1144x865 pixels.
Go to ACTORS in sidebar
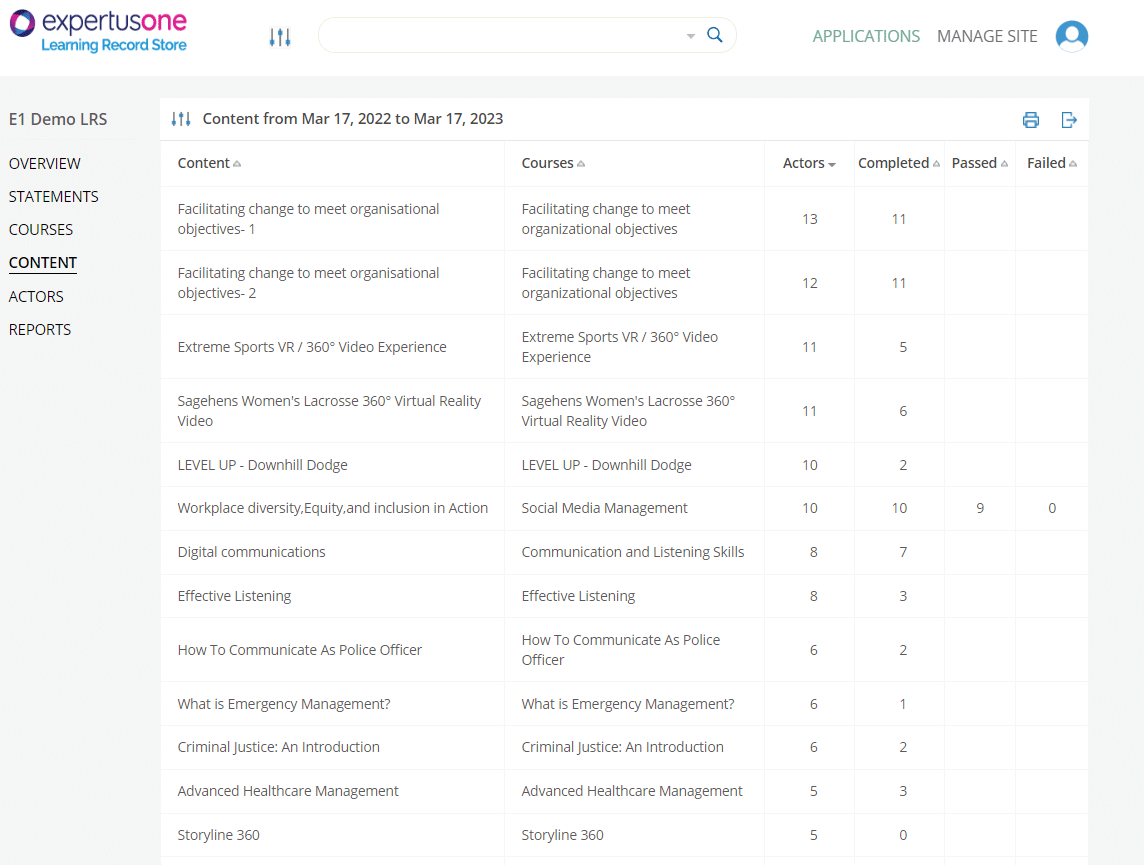point(36,297)
